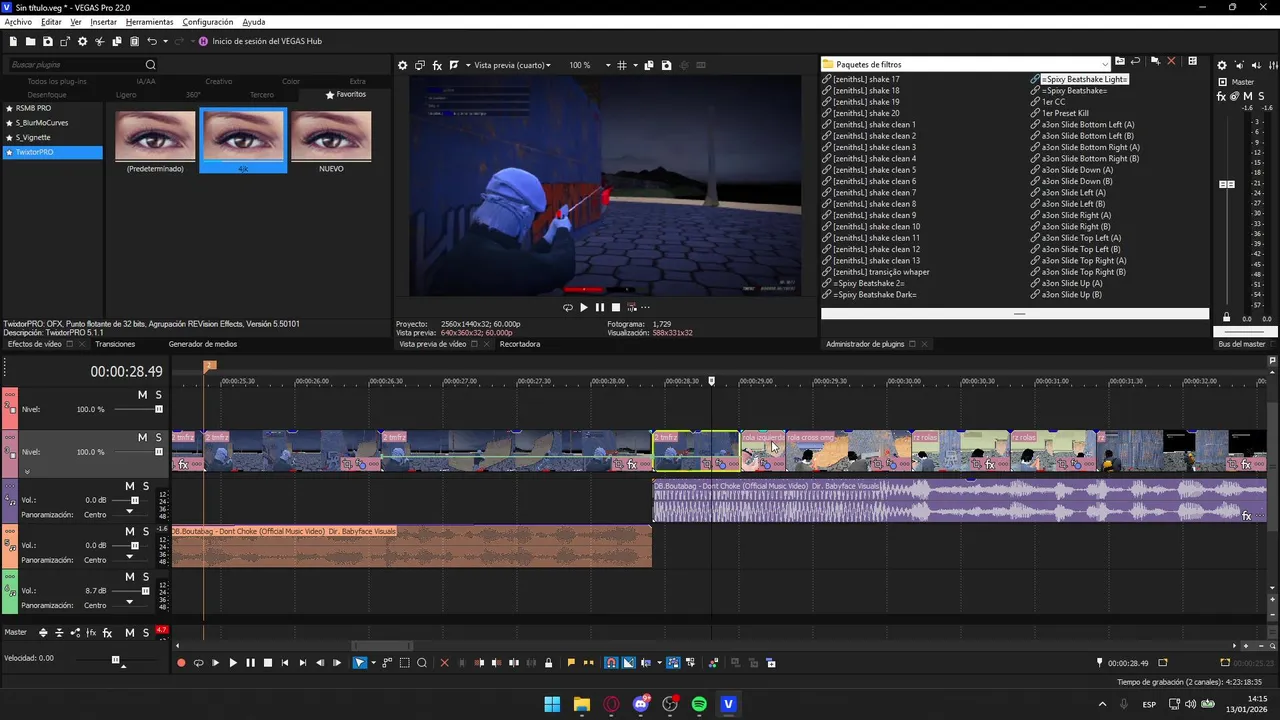
Task: Select the S_Vignette plug-in
Action: click(33, 137)
